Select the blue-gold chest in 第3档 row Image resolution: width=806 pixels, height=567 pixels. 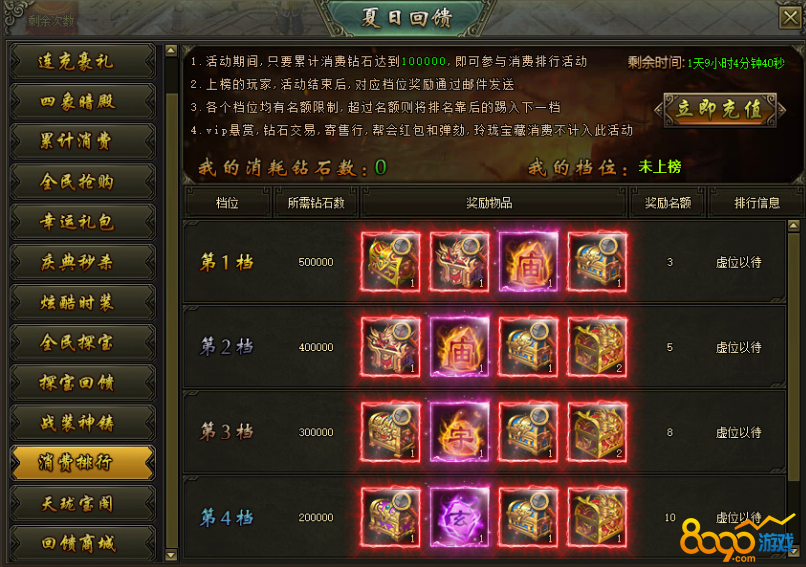528,432
